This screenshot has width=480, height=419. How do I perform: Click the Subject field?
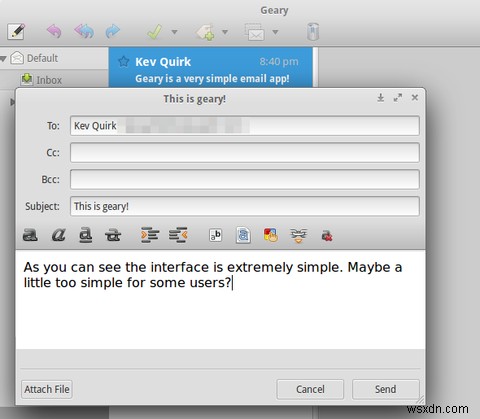coord(245,206)
